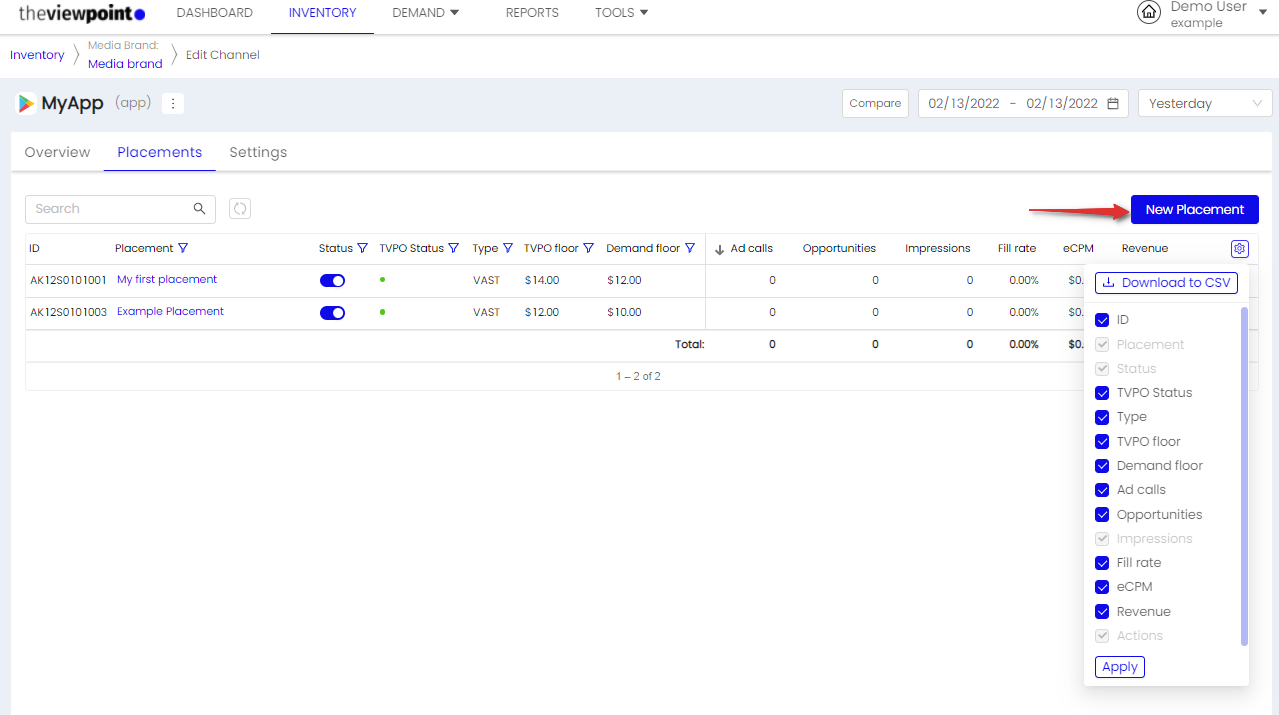Click the end date 02/13/2022 field
Image resolution: width=1279 pixels, height=715 pixels.
click(x=1062, y=103)
